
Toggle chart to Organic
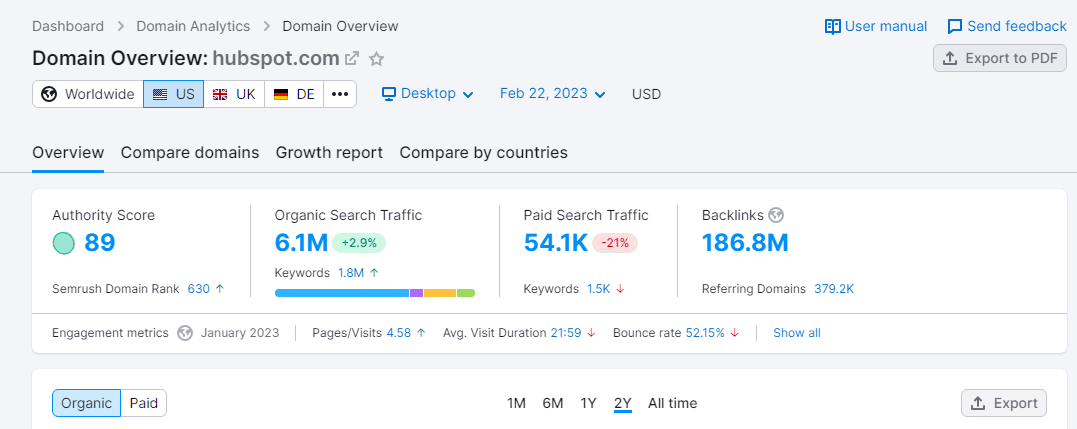click(x=87, y=403)
